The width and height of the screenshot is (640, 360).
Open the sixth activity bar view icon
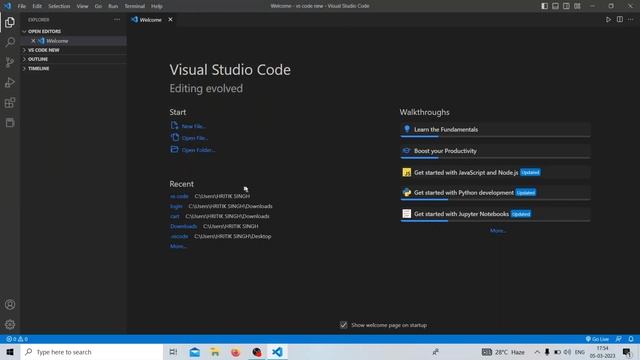click(10, 122)
